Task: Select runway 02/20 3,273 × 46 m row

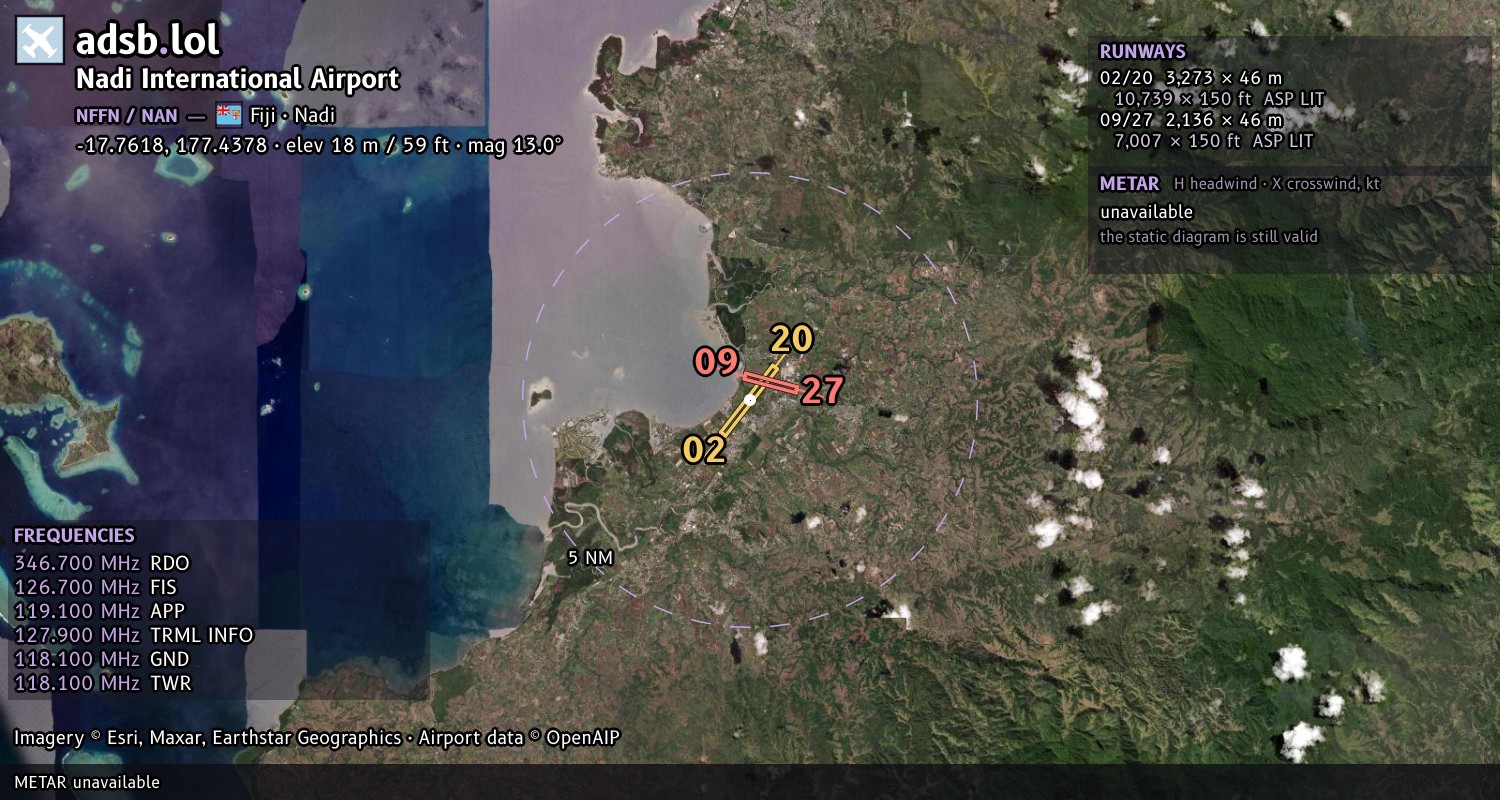Action: coord(1190,78)
